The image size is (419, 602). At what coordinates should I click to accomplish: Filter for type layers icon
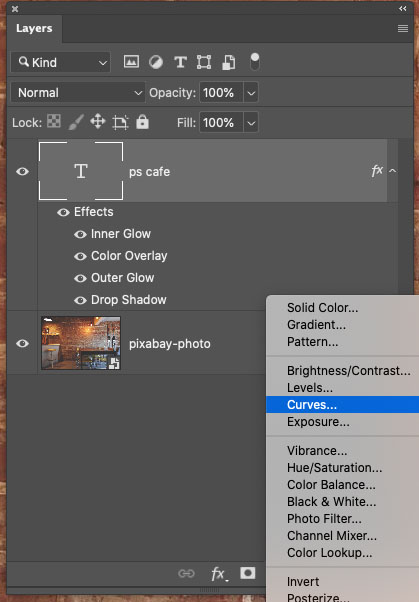pyautogui.click(x=180, y=62)
